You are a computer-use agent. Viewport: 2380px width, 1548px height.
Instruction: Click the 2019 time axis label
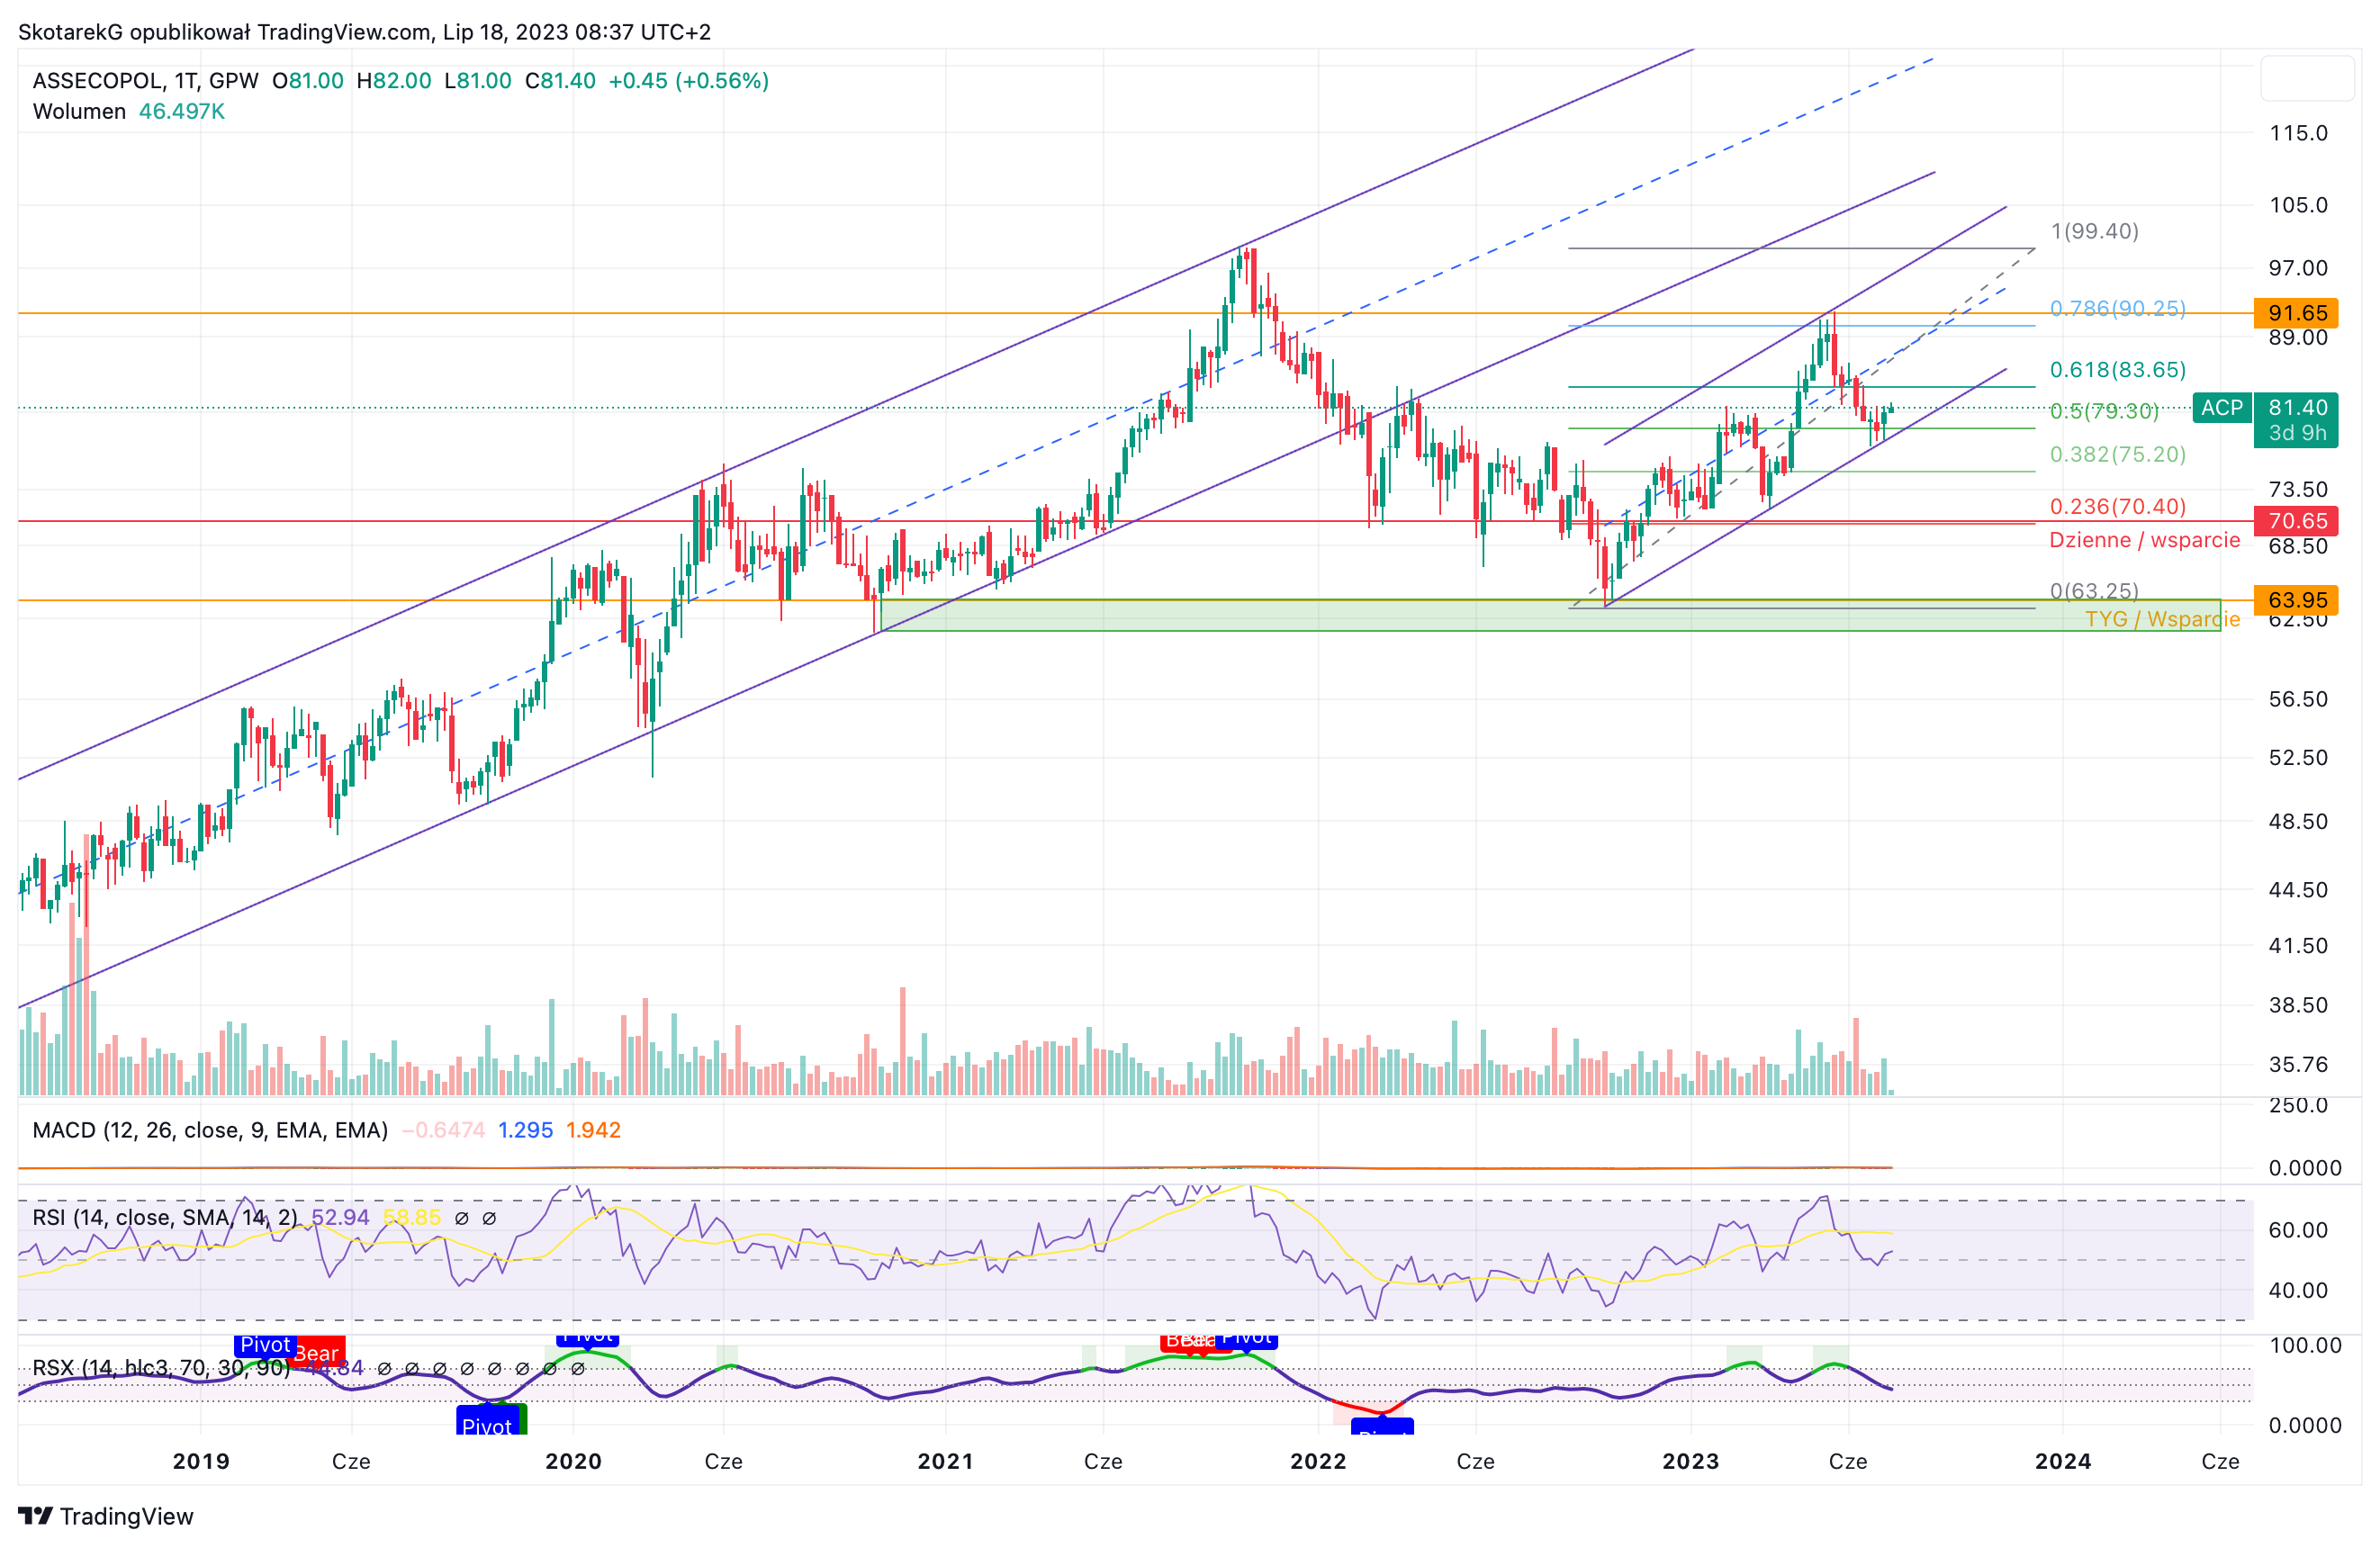click(x=201, y=1461)
